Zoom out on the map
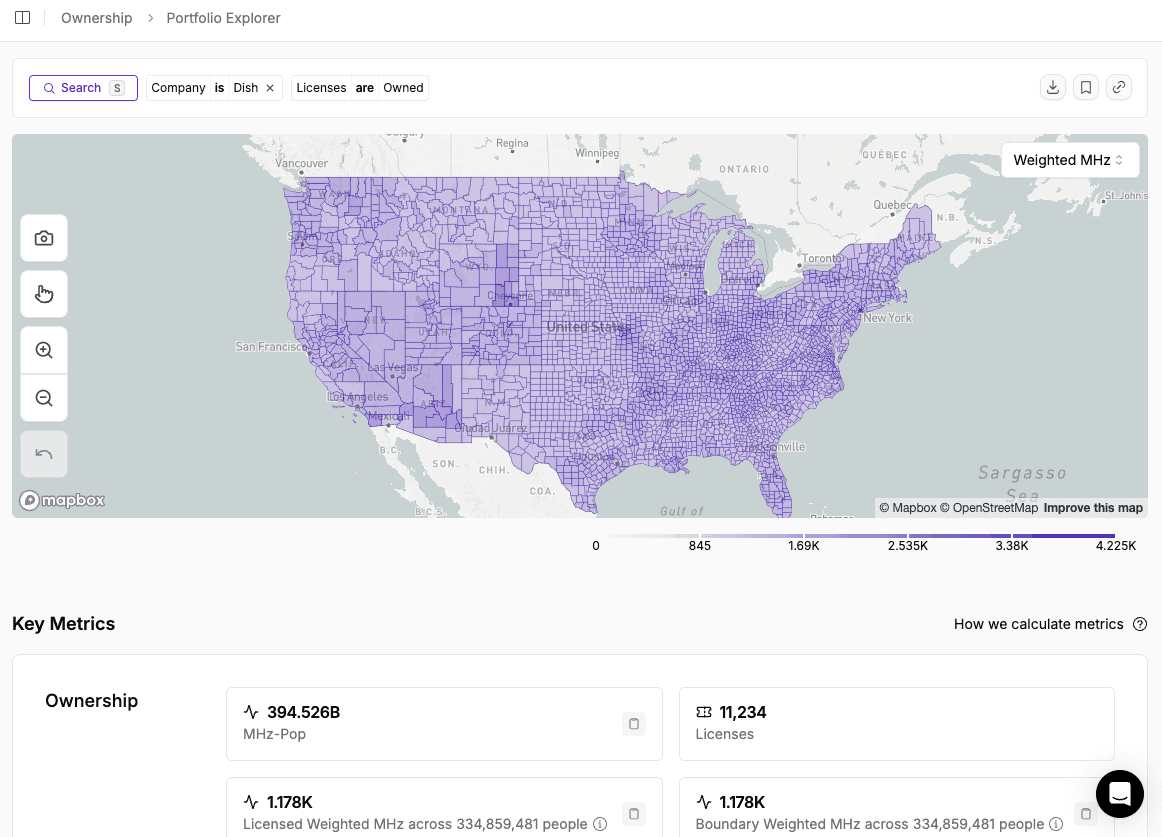 click(44, 398)
